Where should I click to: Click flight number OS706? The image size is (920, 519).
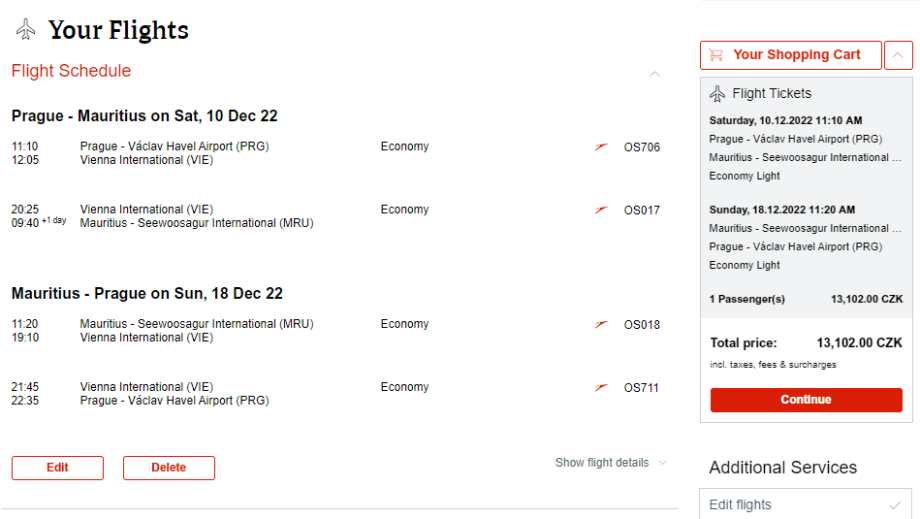coord(642,147)
